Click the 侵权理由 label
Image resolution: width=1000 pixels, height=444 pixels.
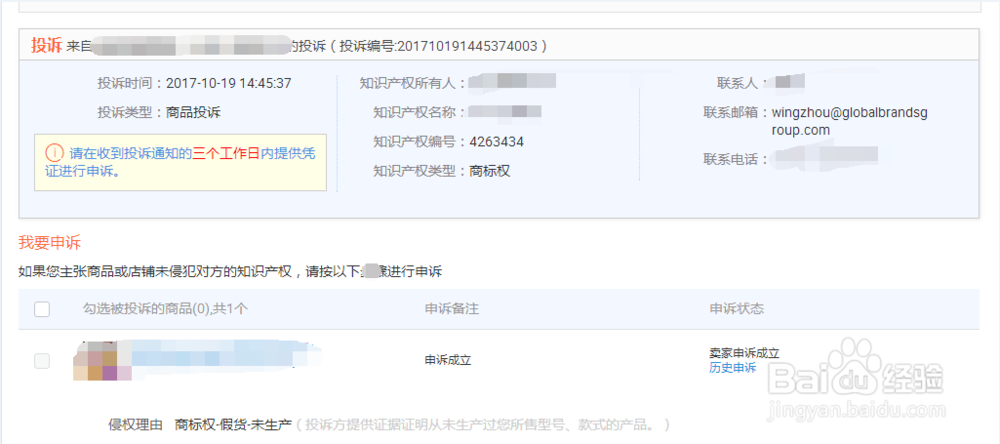[135, 424]
